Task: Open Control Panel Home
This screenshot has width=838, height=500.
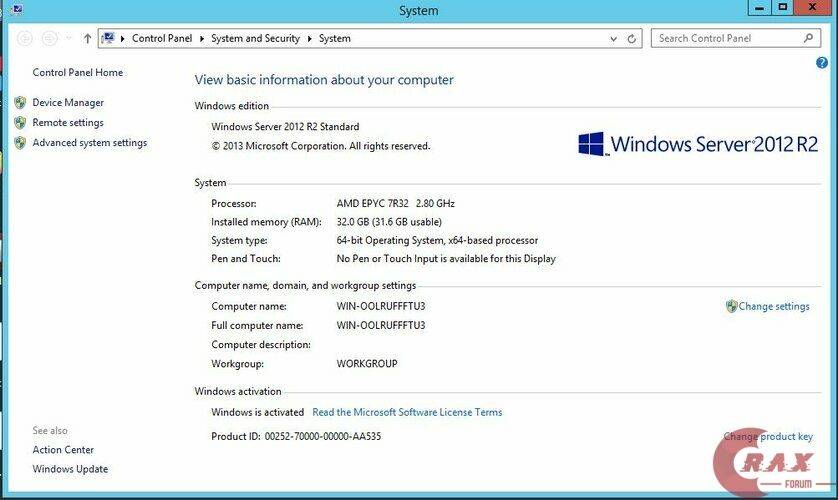Action: click(77, 73)
